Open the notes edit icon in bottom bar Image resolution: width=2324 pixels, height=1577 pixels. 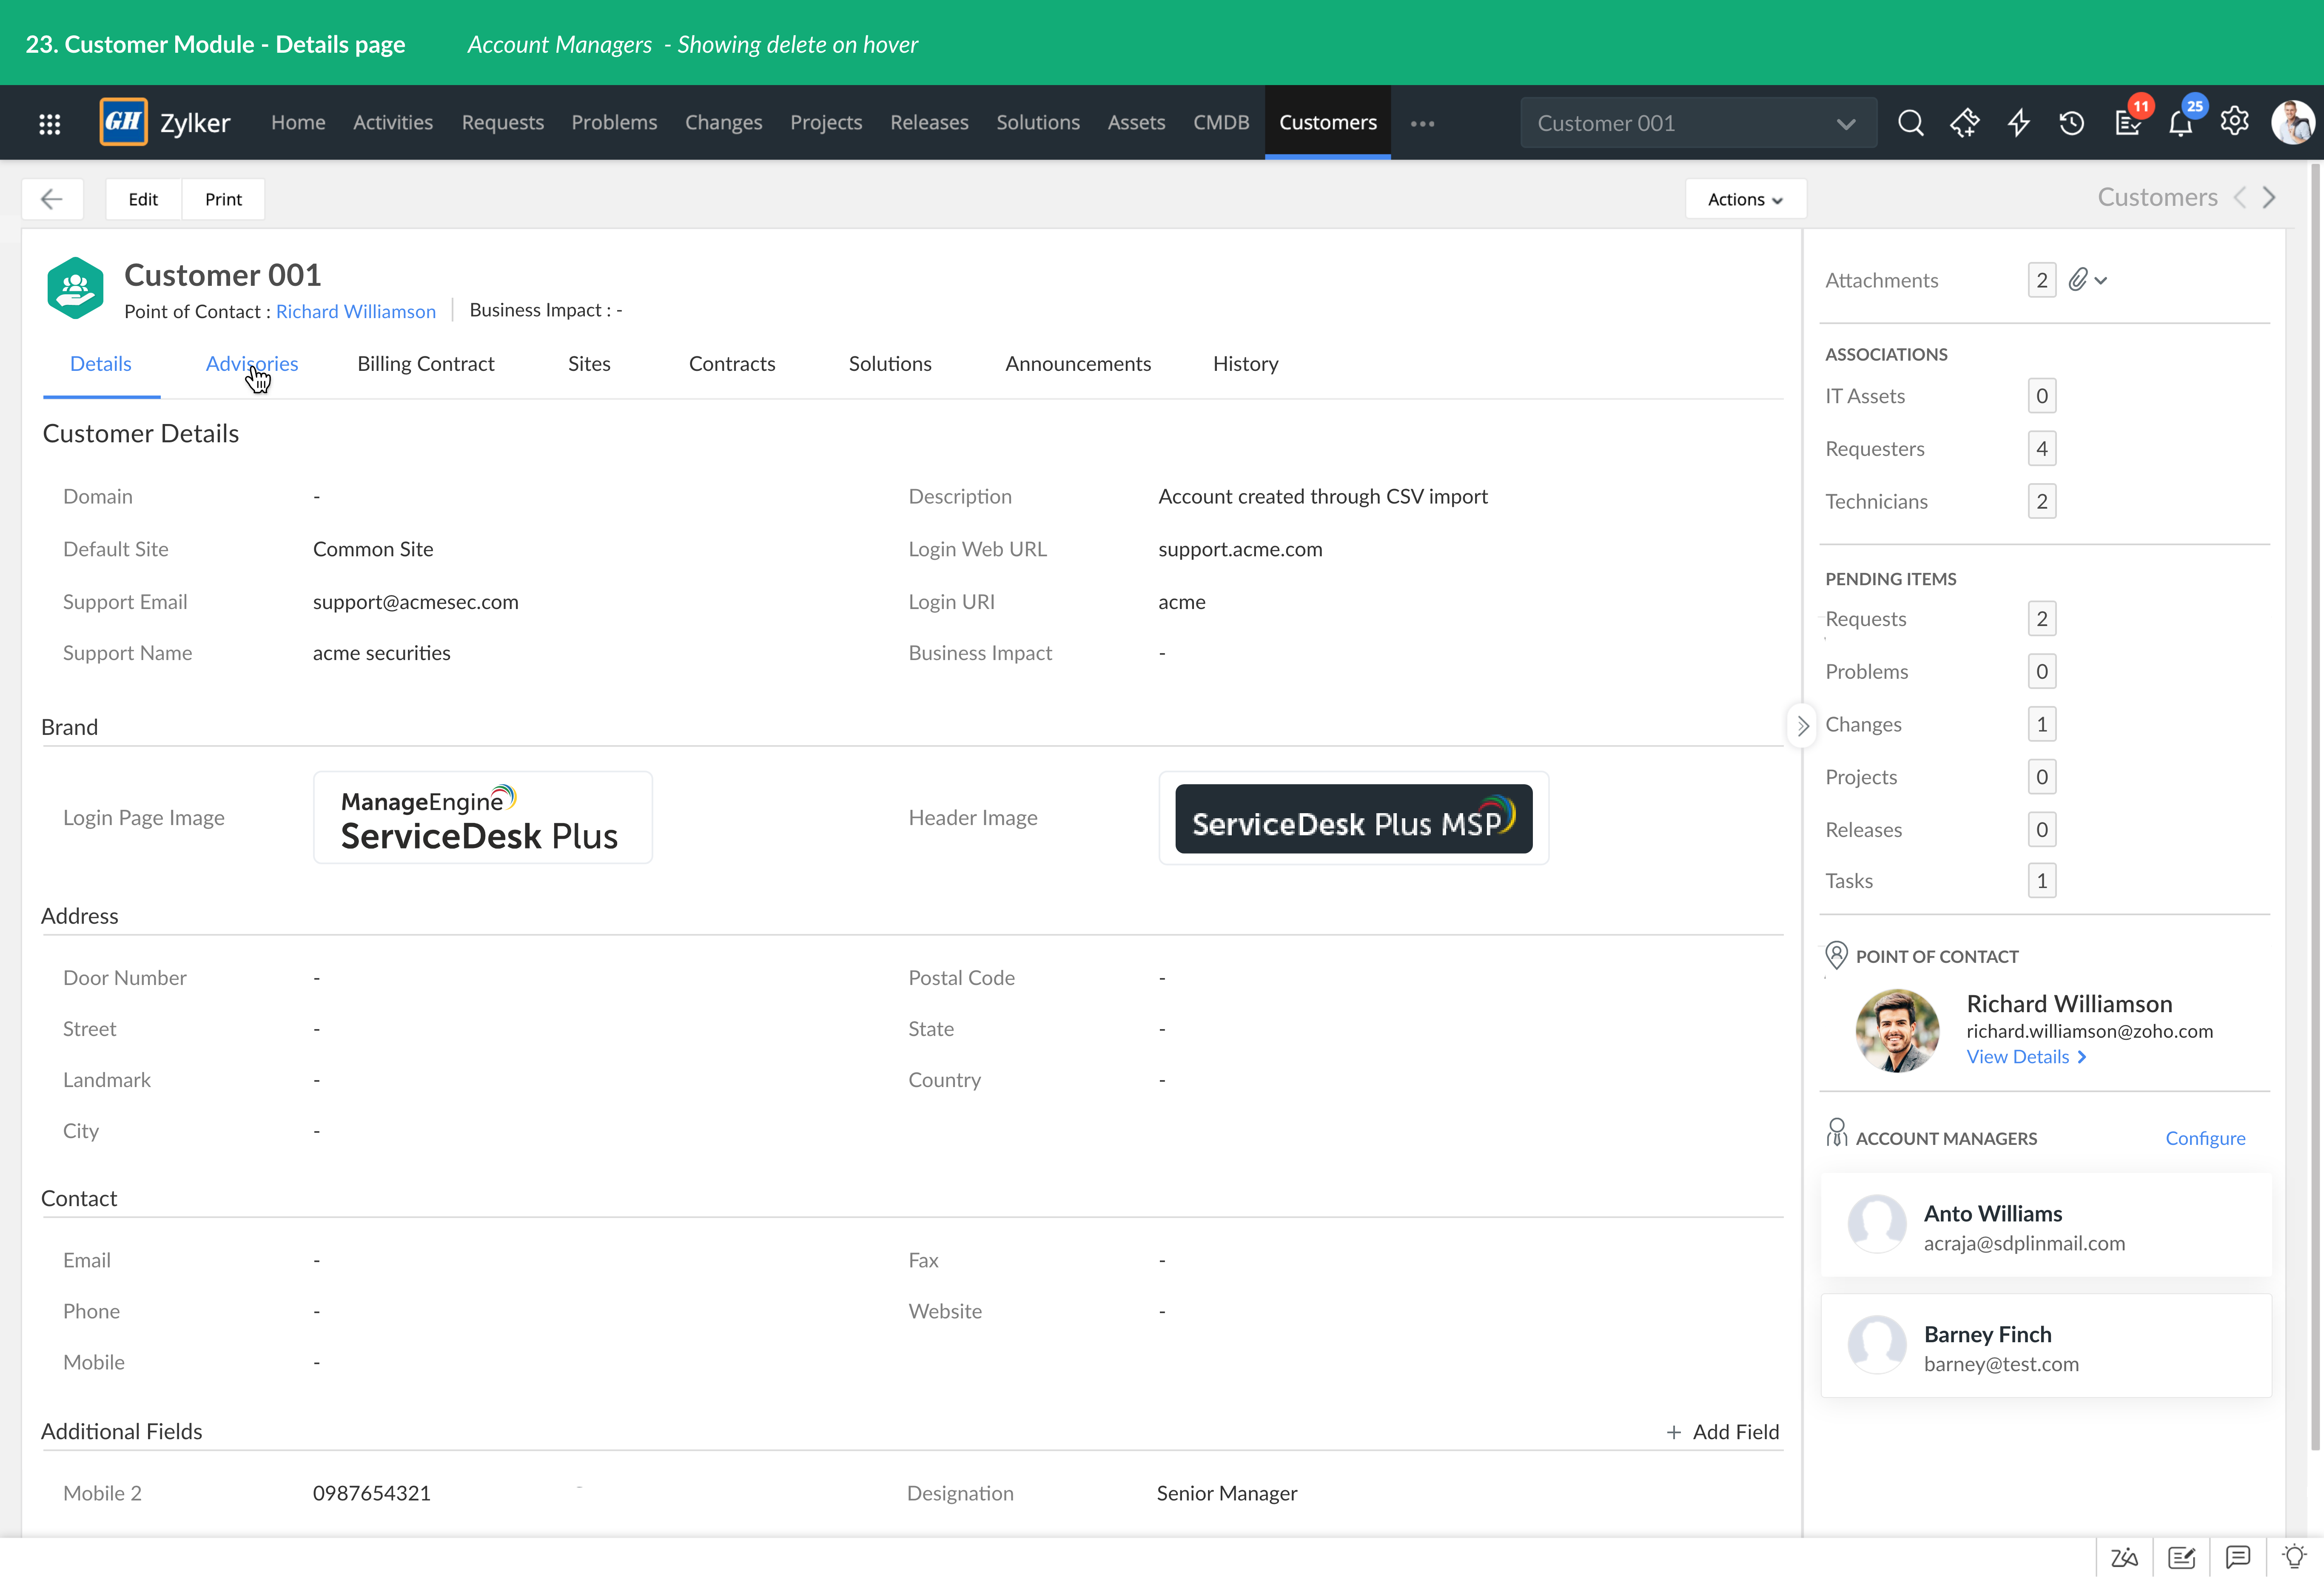pos(2181,1557)
